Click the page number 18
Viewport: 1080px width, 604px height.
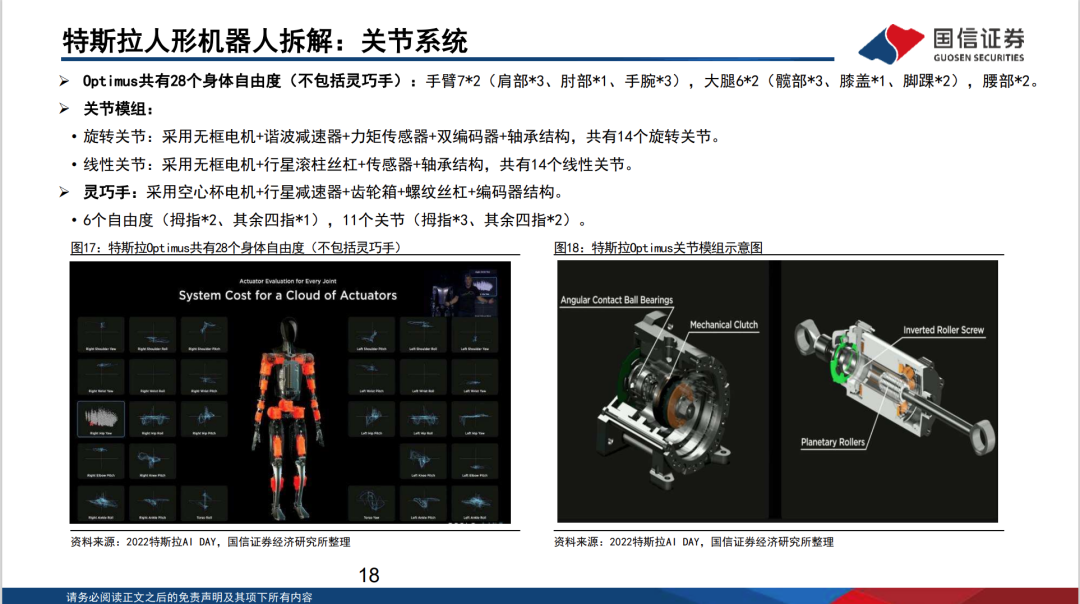tap(368, 575)
